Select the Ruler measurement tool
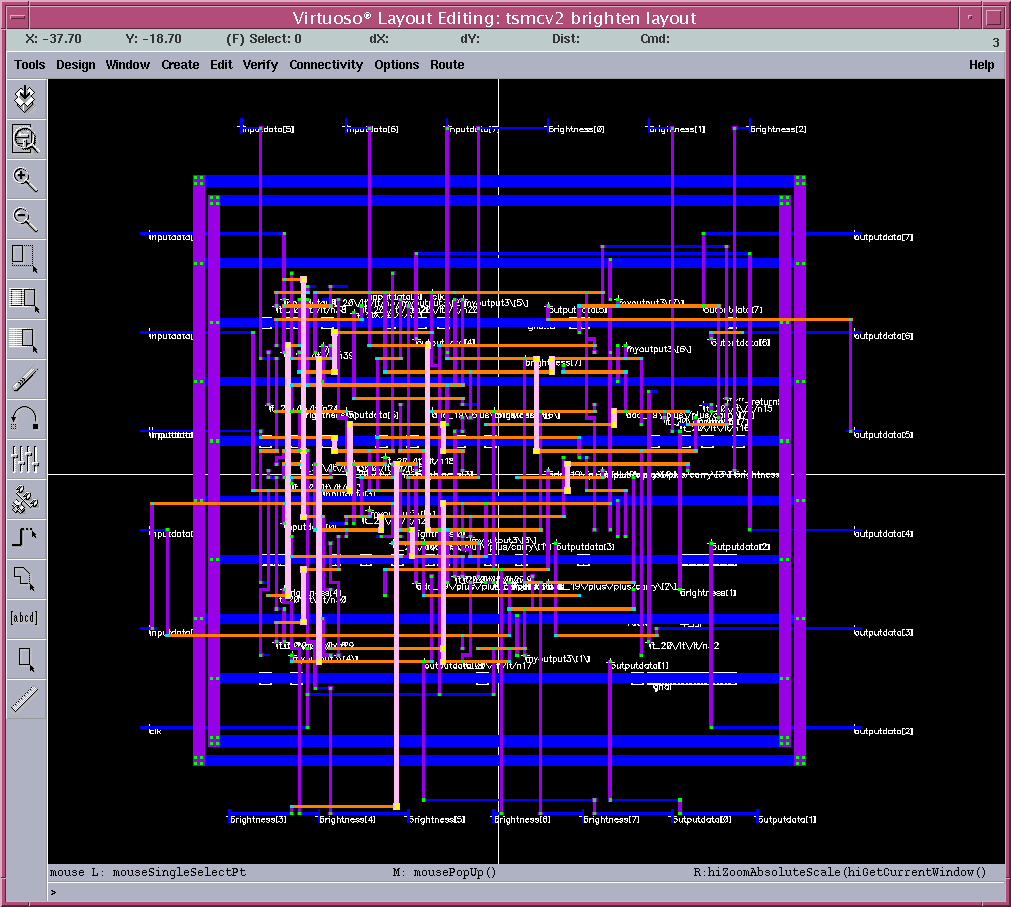 [x=24, y=698]
